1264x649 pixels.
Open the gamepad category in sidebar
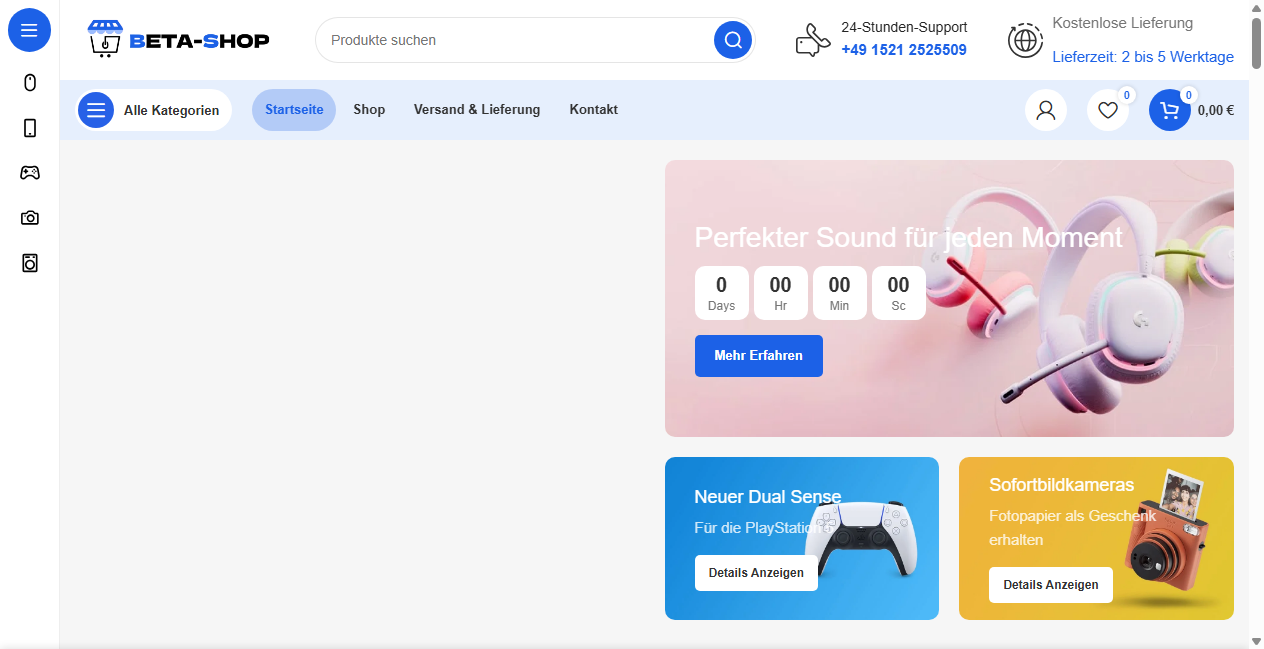click(x=30, y=173)
